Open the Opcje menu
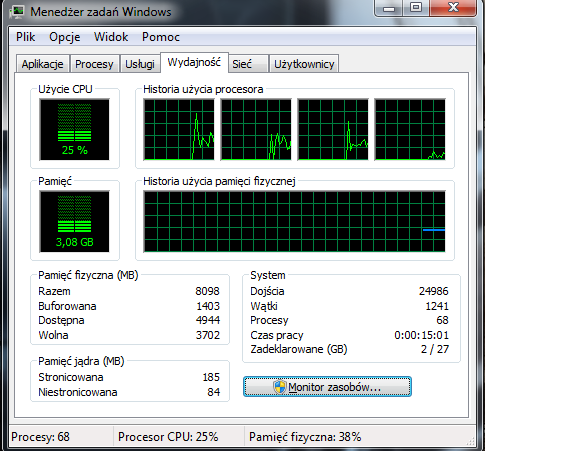Image resolution: width=577 pixels, height=451 pixels. click(x=65, y=37)
